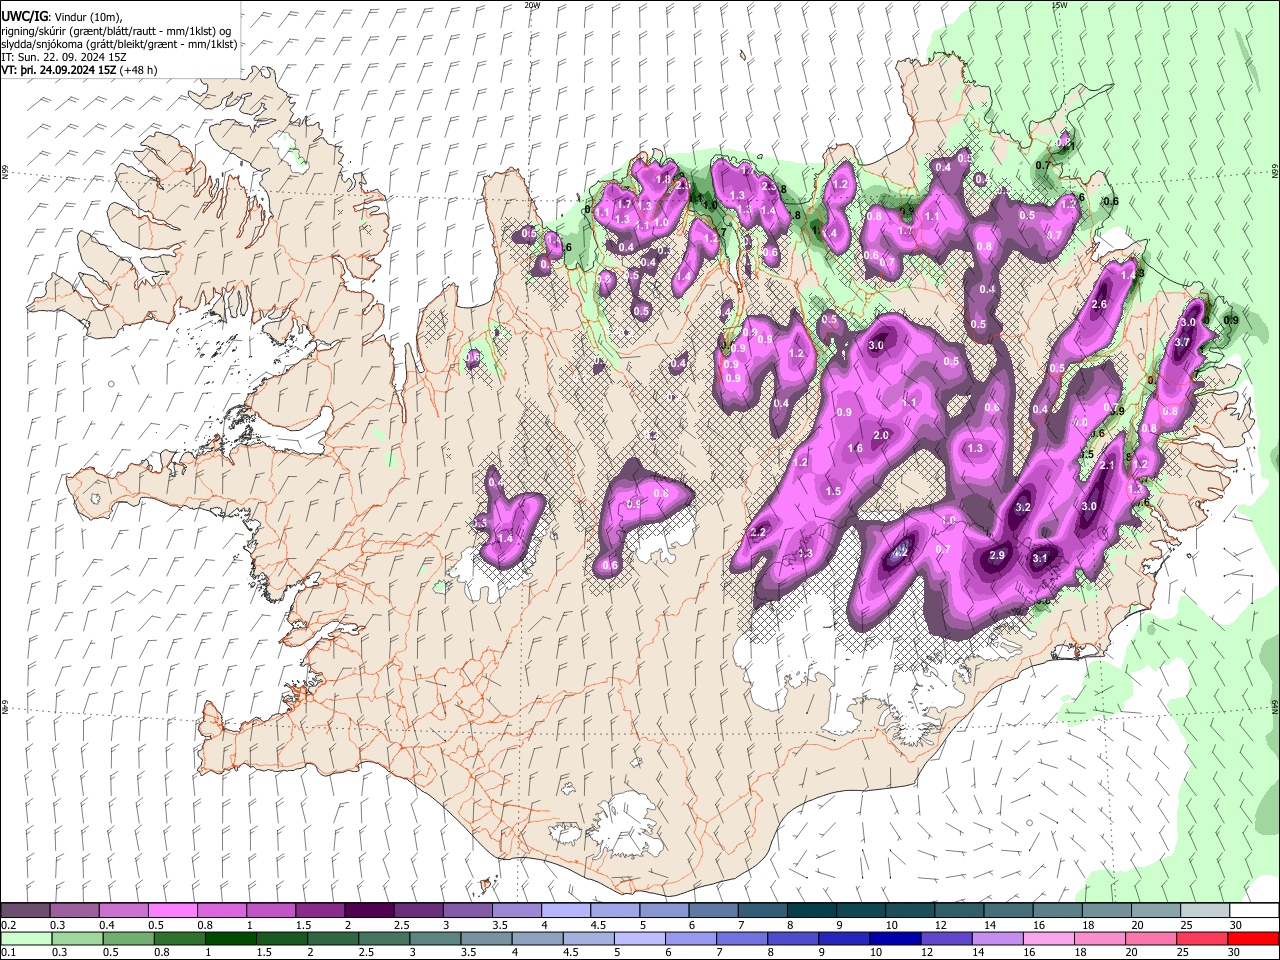Click the light pink 16–18 swatch, lower legend row

pyautogui.click(x=1048, y=938)
